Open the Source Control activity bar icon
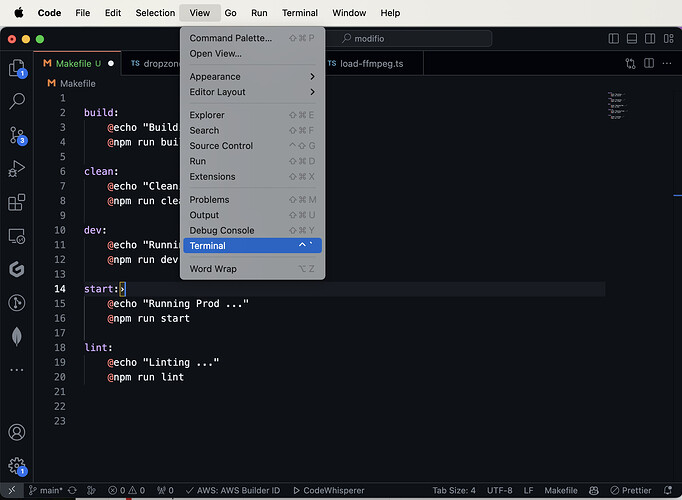Image resolution: width=682 pixels, height=500 pixels. coord(17,136)
